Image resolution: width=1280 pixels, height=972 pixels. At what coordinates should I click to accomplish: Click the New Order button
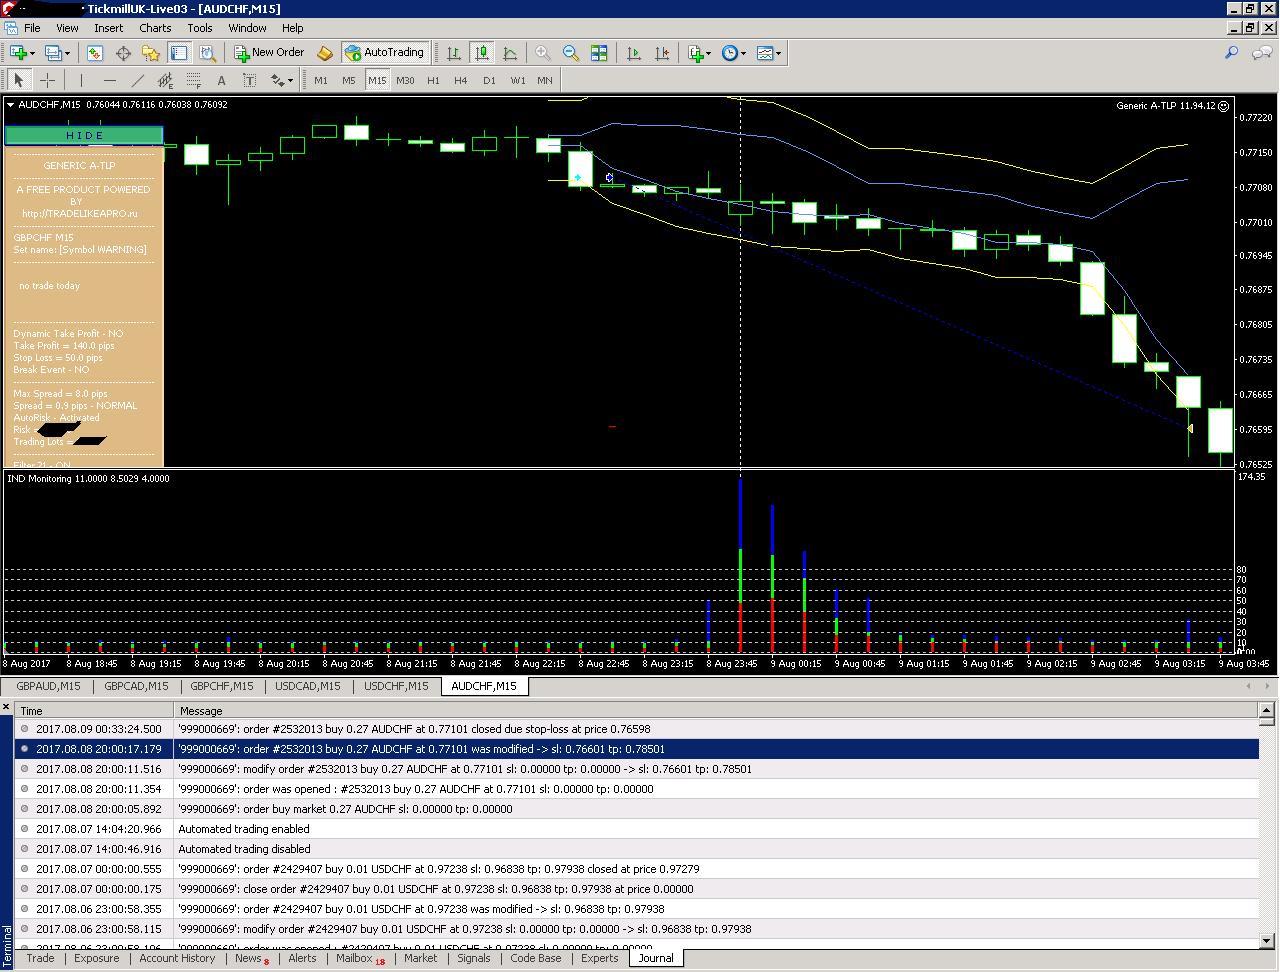coord(269,53)
